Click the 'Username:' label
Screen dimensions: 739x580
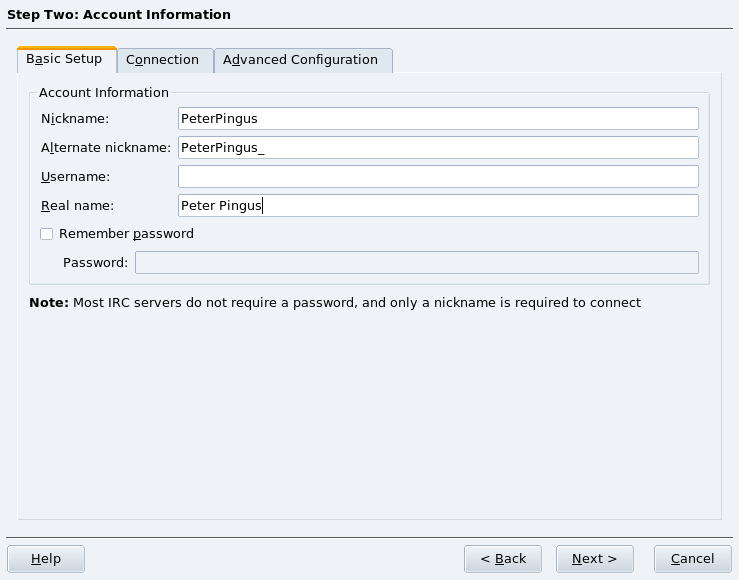(x=75, y=177)
